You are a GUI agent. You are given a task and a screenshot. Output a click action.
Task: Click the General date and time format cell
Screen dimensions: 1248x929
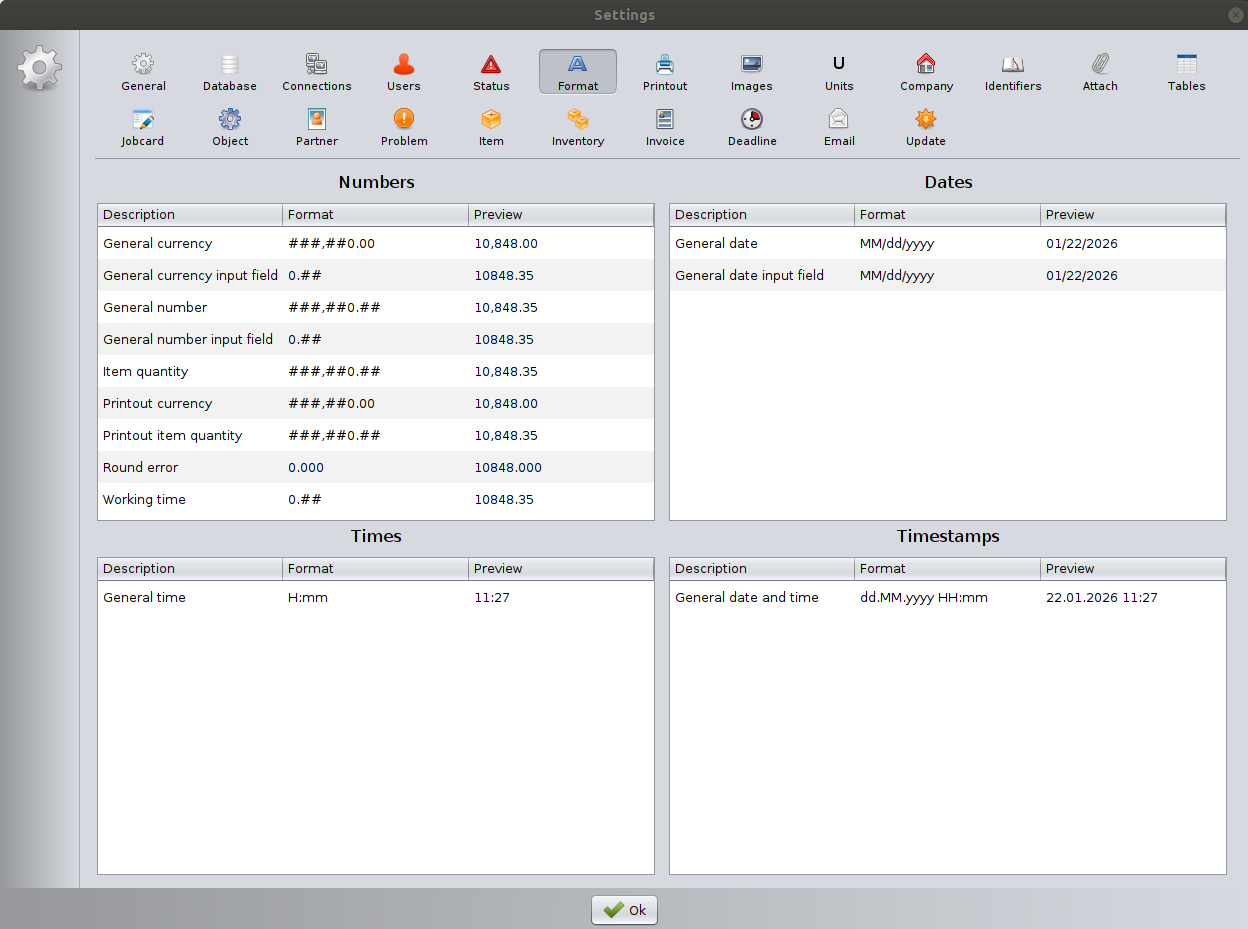coord(946,598)
